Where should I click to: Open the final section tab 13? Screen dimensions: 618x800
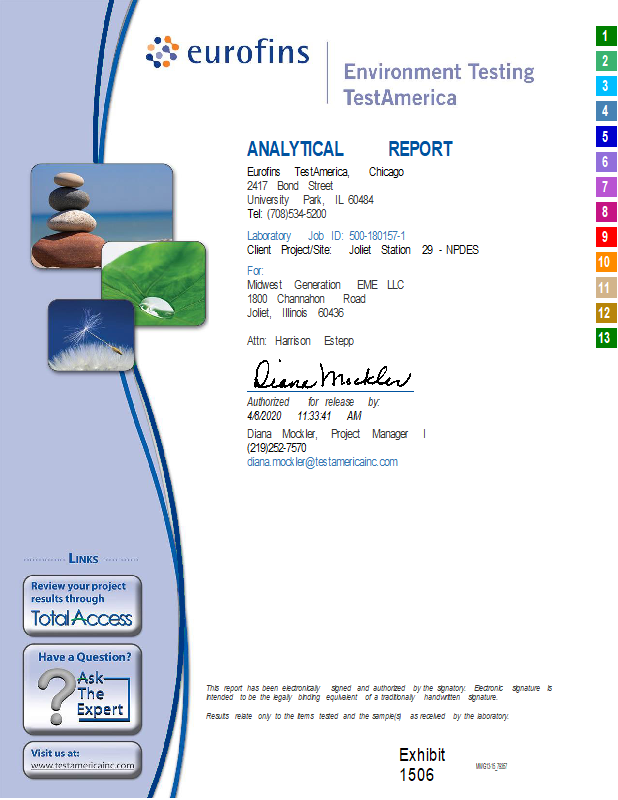click(605, 338)
